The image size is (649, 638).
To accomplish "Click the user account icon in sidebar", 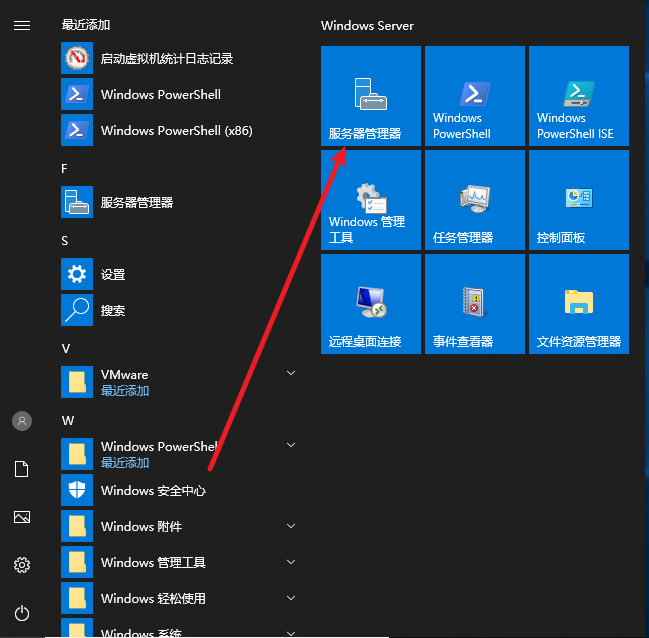I will tap(22, 421).
